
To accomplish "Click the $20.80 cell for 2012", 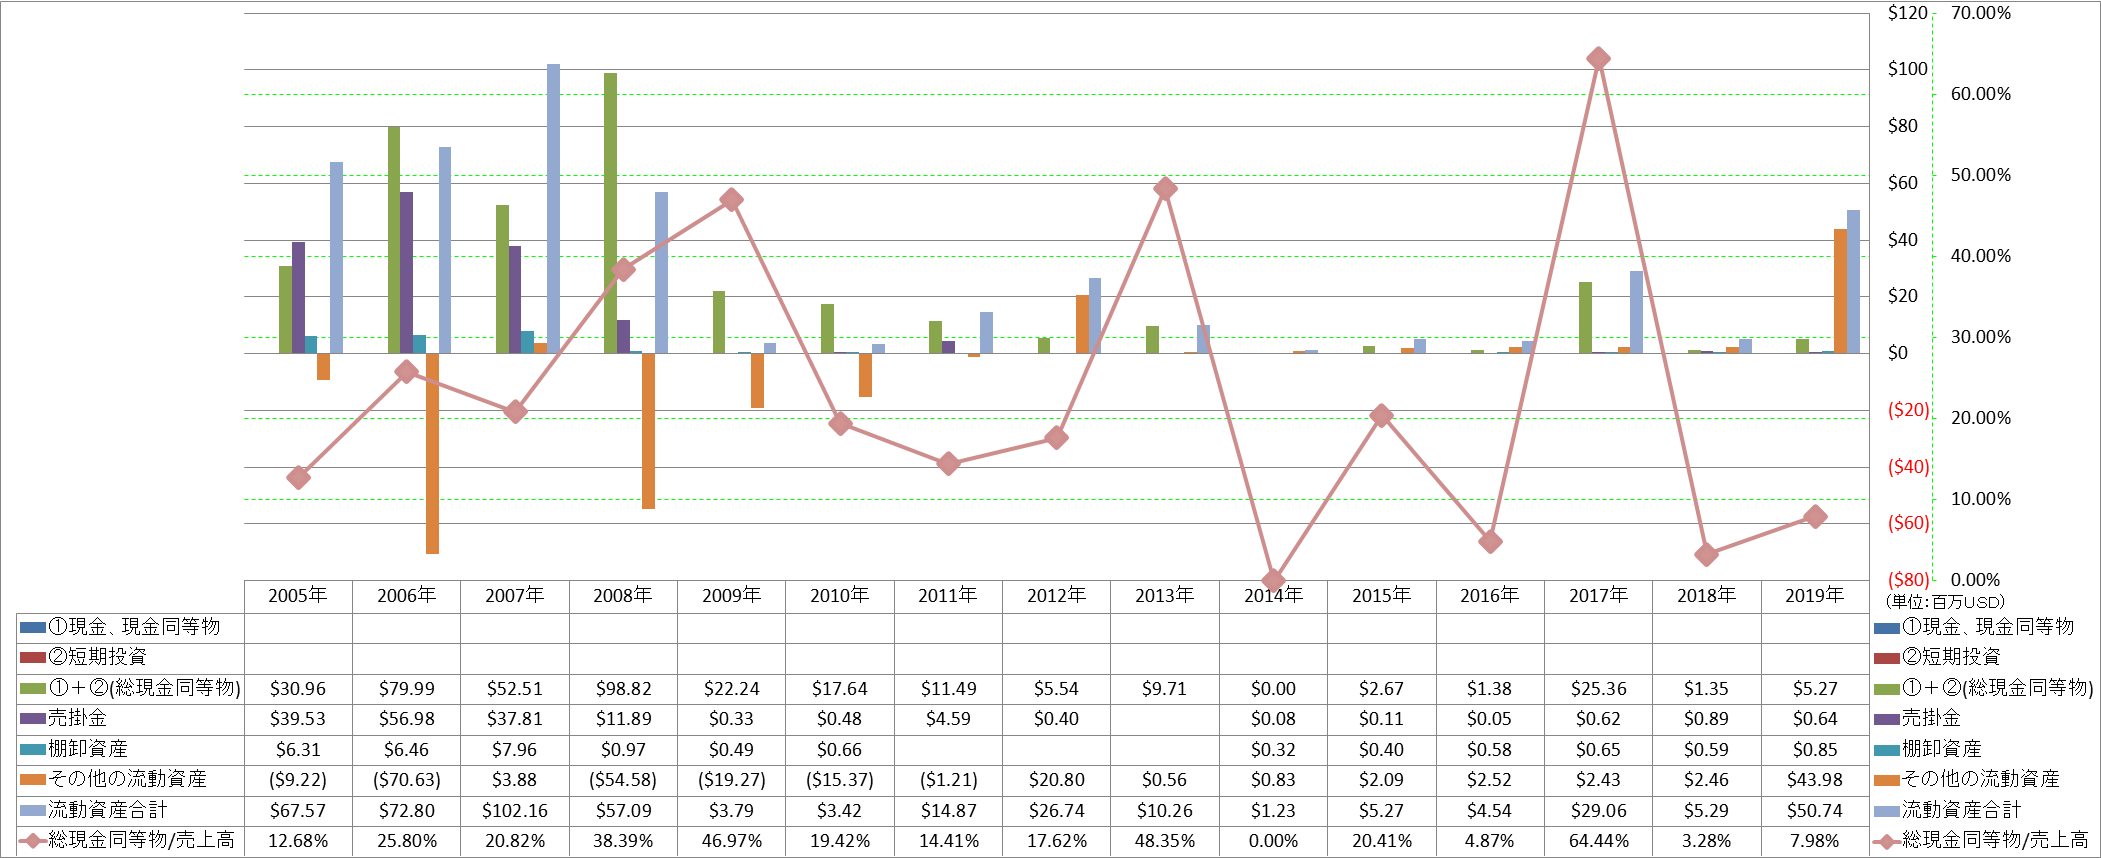I will (1056, 780).
